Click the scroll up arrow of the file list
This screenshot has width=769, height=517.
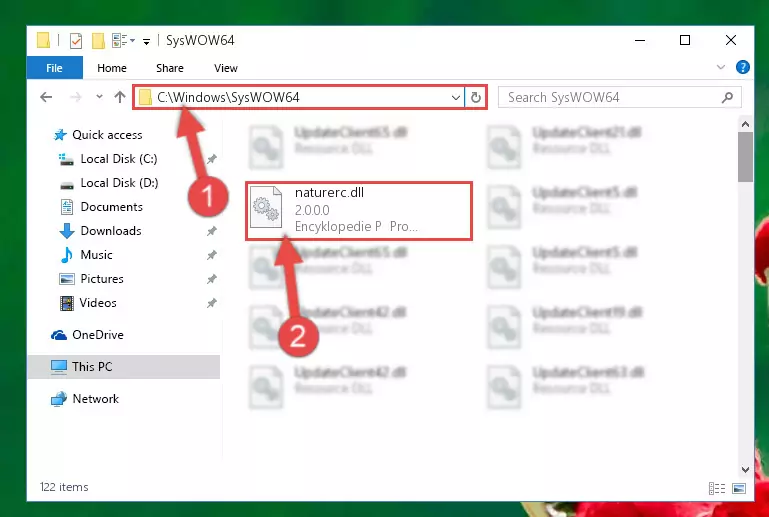[745, 124]
